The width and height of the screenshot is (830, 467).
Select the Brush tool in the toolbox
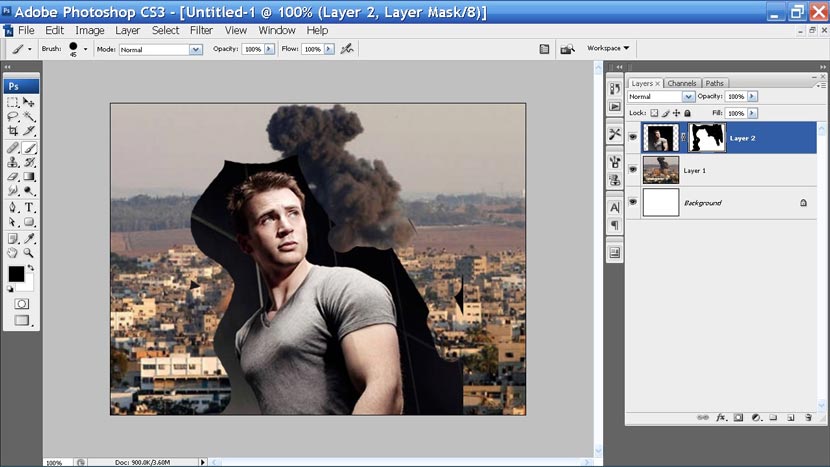[30, 148]
